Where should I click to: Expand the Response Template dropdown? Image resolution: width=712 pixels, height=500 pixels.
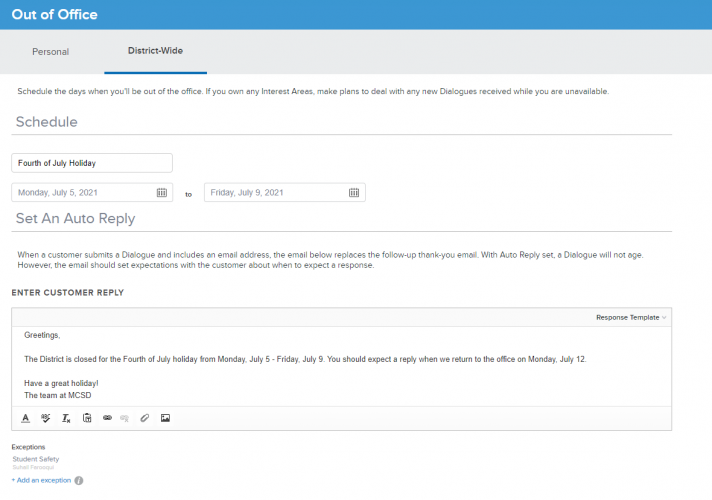coord(631,317)
